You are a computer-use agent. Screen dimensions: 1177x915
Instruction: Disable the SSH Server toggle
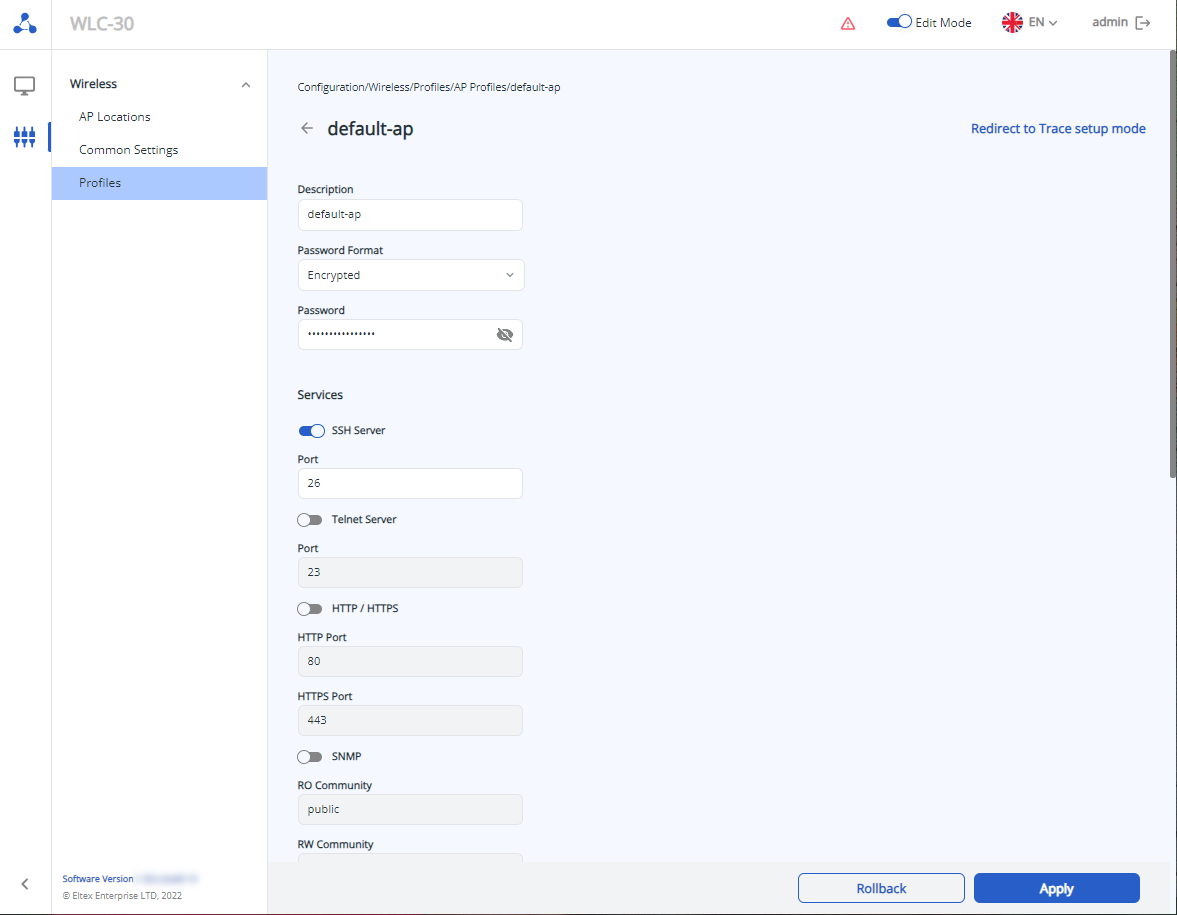pyautogui.click(x=311, y=431)
